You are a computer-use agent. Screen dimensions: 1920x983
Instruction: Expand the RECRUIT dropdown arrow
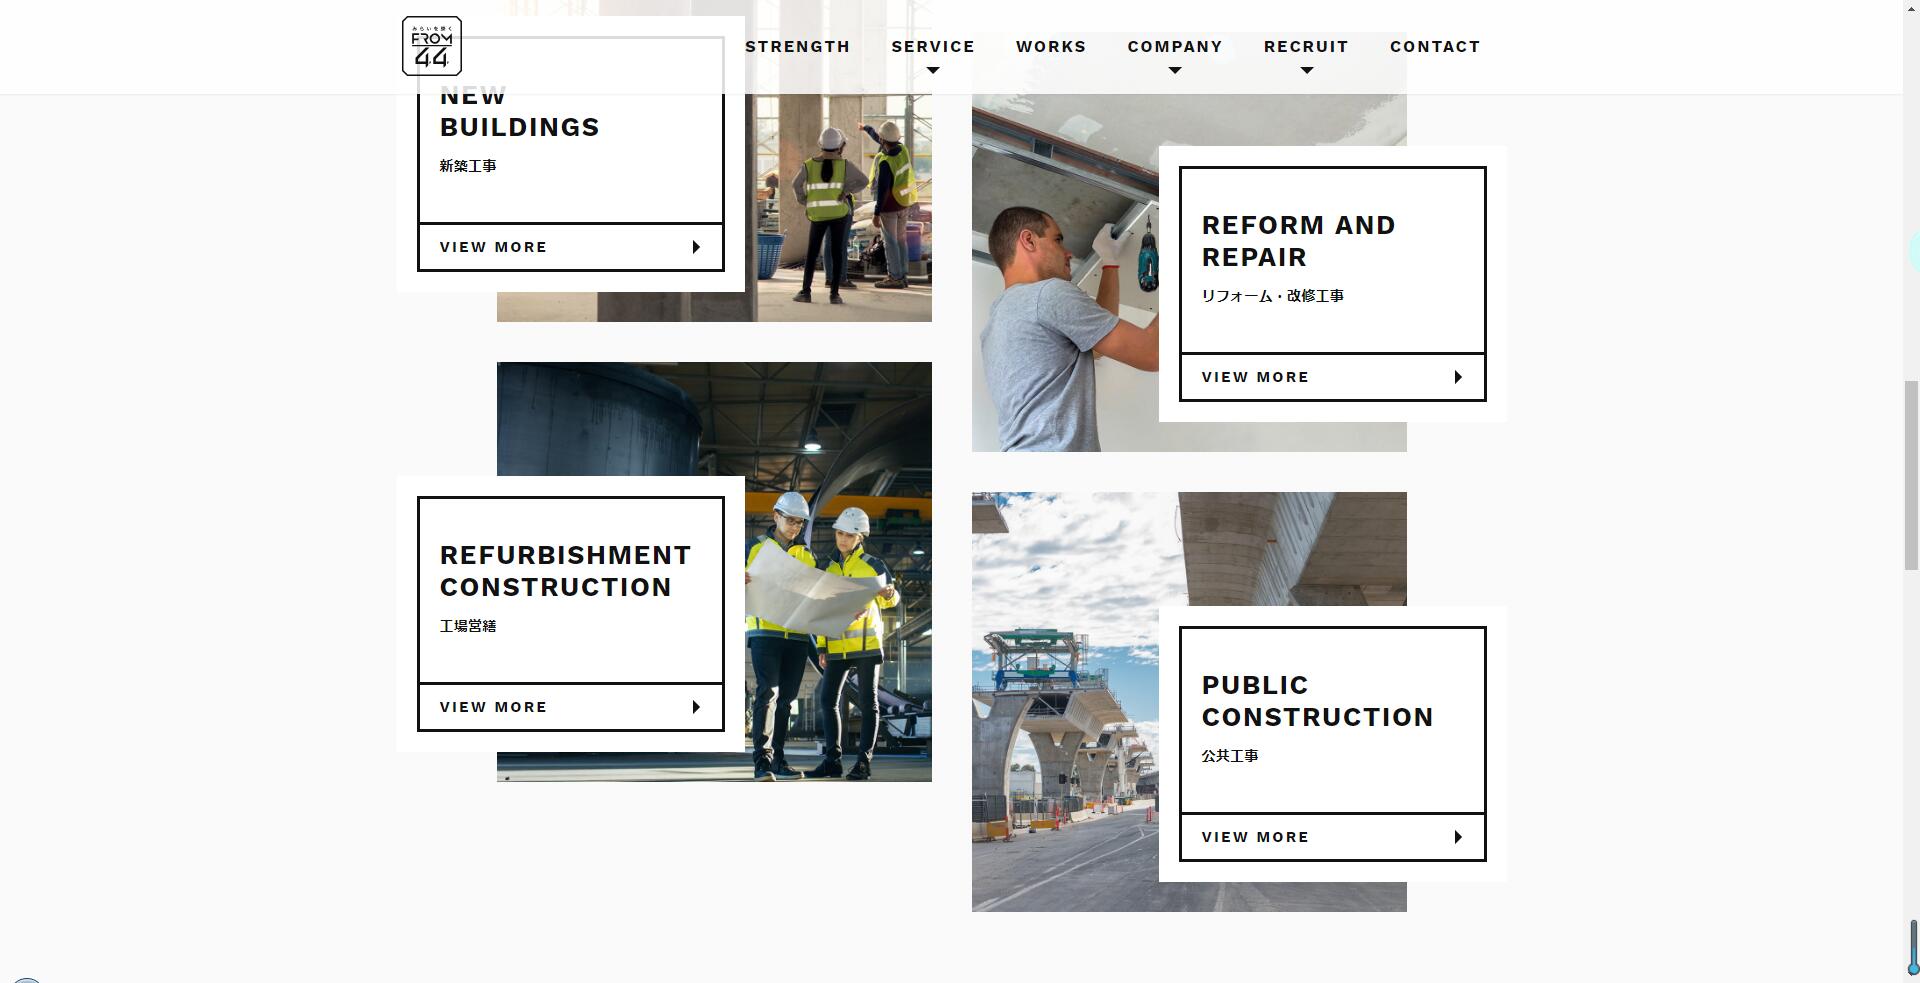point(1306,70)
